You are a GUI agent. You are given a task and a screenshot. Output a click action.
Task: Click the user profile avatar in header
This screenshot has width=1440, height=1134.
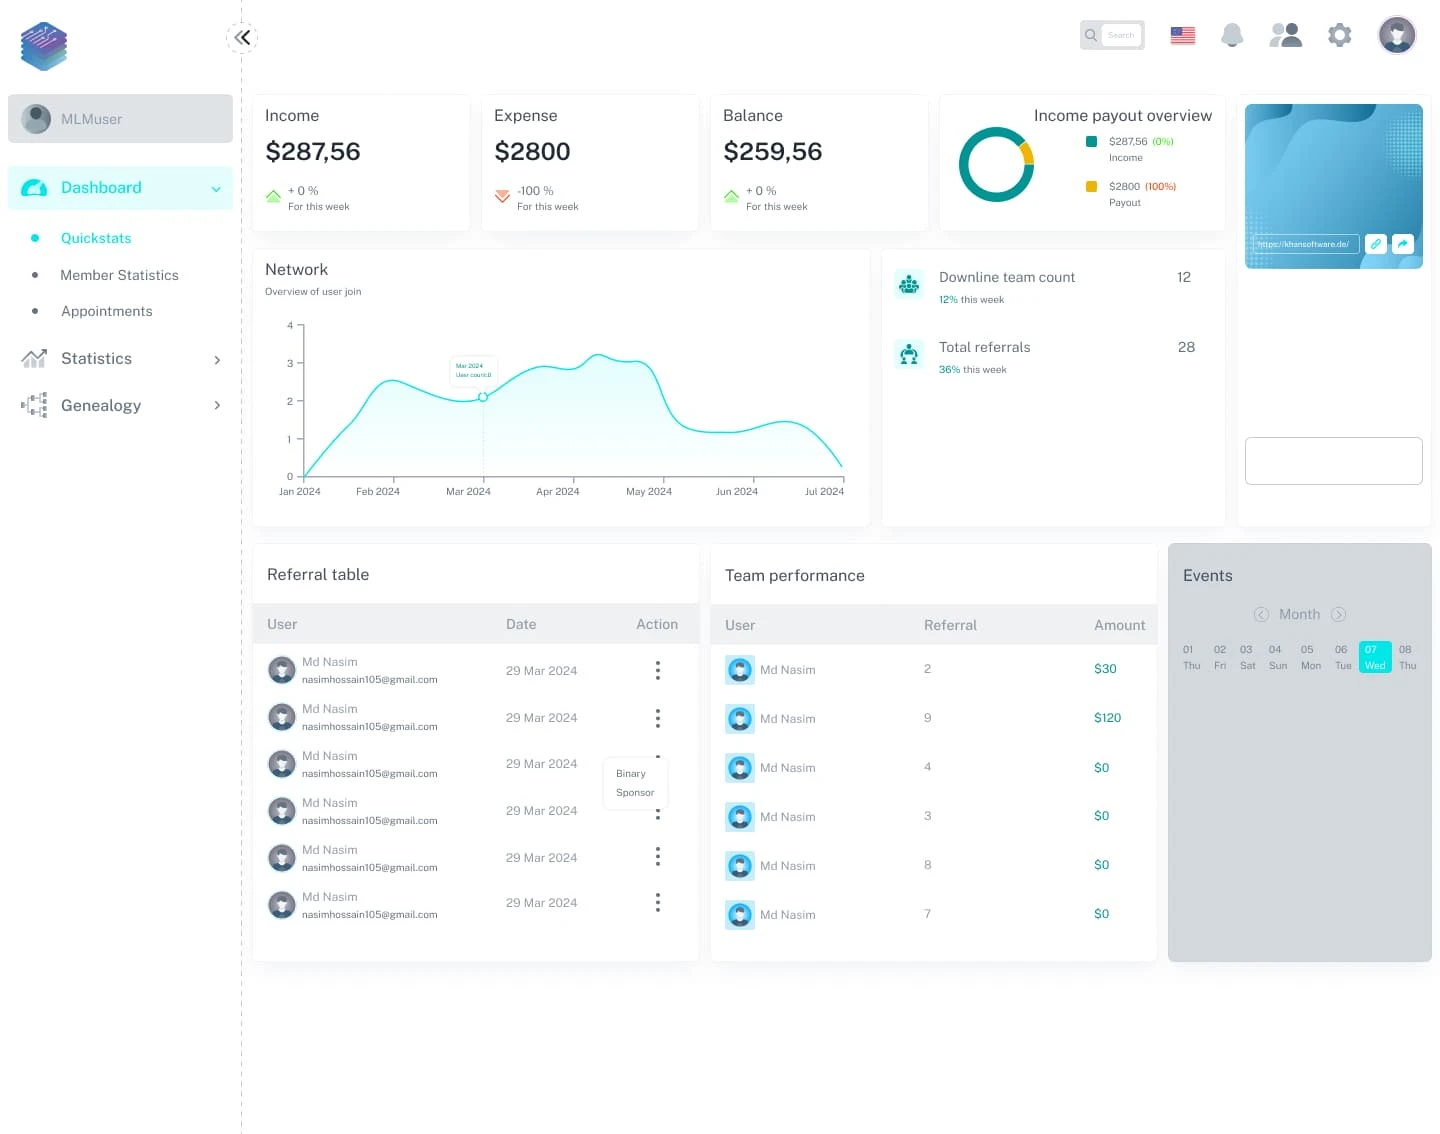[x=1397, y=35]
